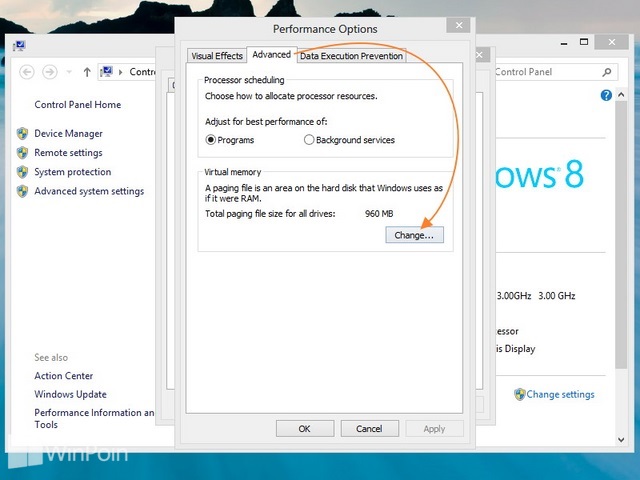This screenshot has width=640, height=480.
Task: Click the 'Total paging file size for all drives:' label
Action: 270,213
